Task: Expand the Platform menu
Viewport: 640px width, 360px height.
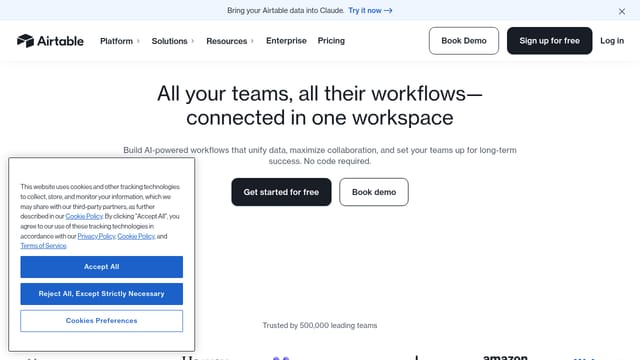Action: (x=120, y=41)
